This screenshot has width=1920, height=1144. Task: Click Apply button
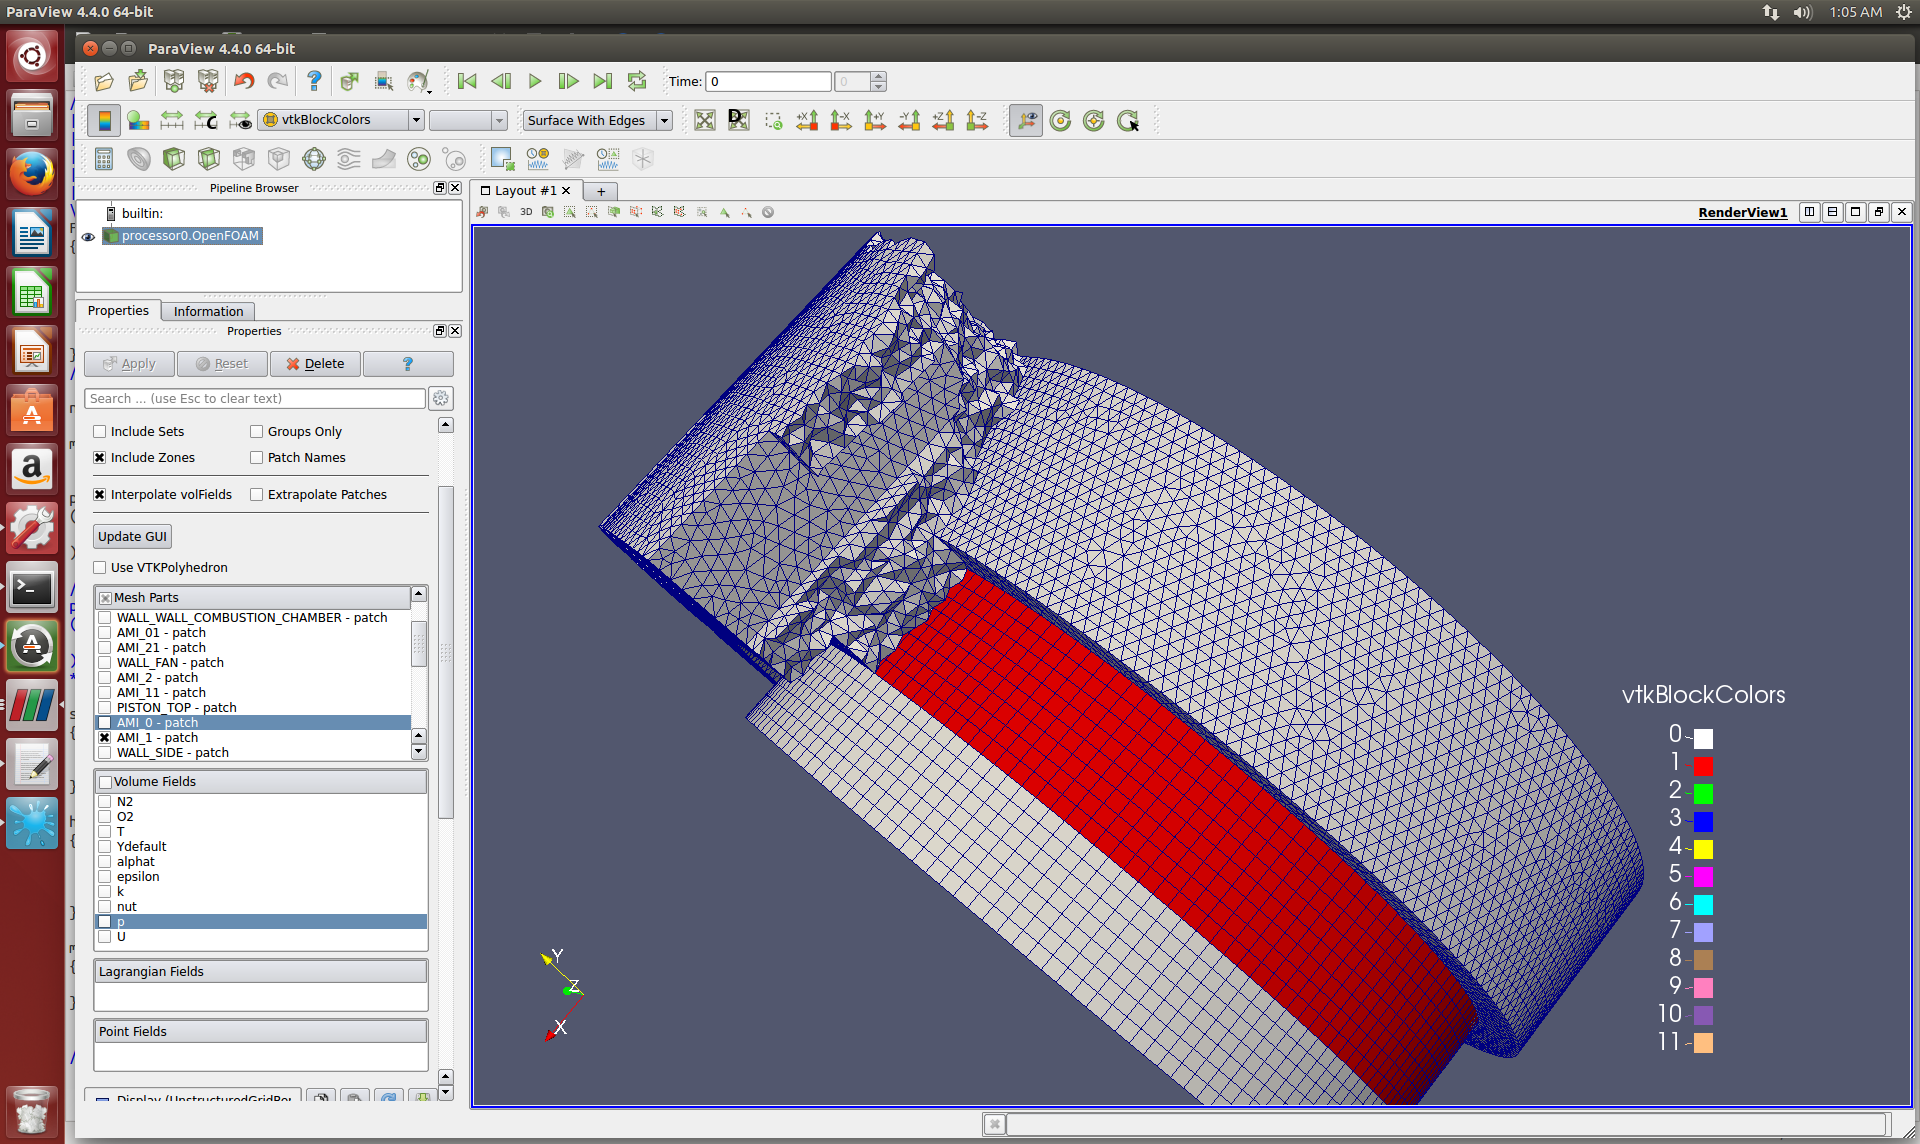pyautogui.click(x=129, y=364)
